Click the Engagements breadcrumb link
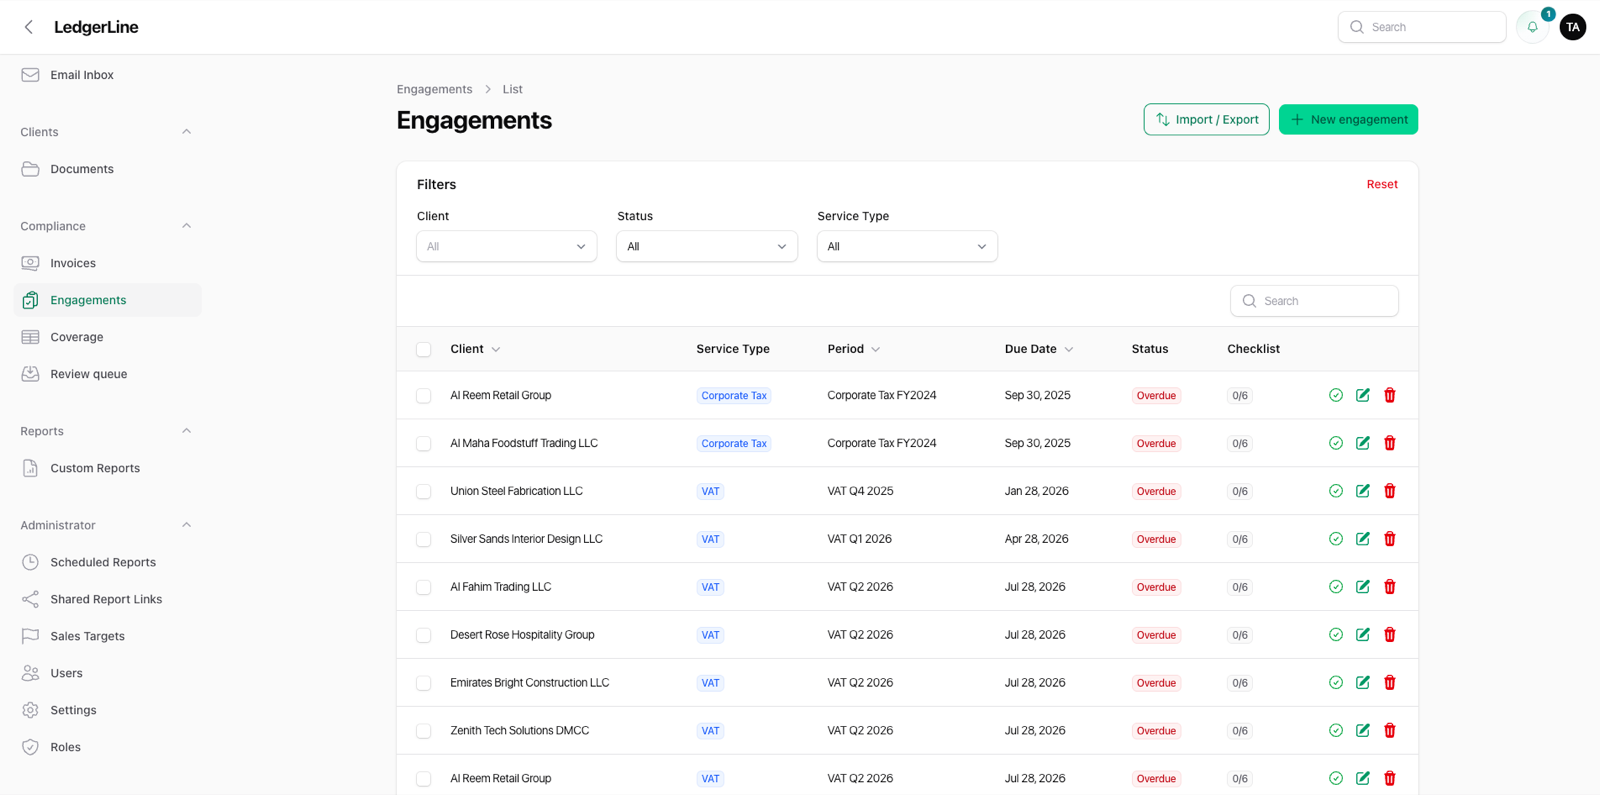This screenshot has height=795, width=1600. pos(434,89)
